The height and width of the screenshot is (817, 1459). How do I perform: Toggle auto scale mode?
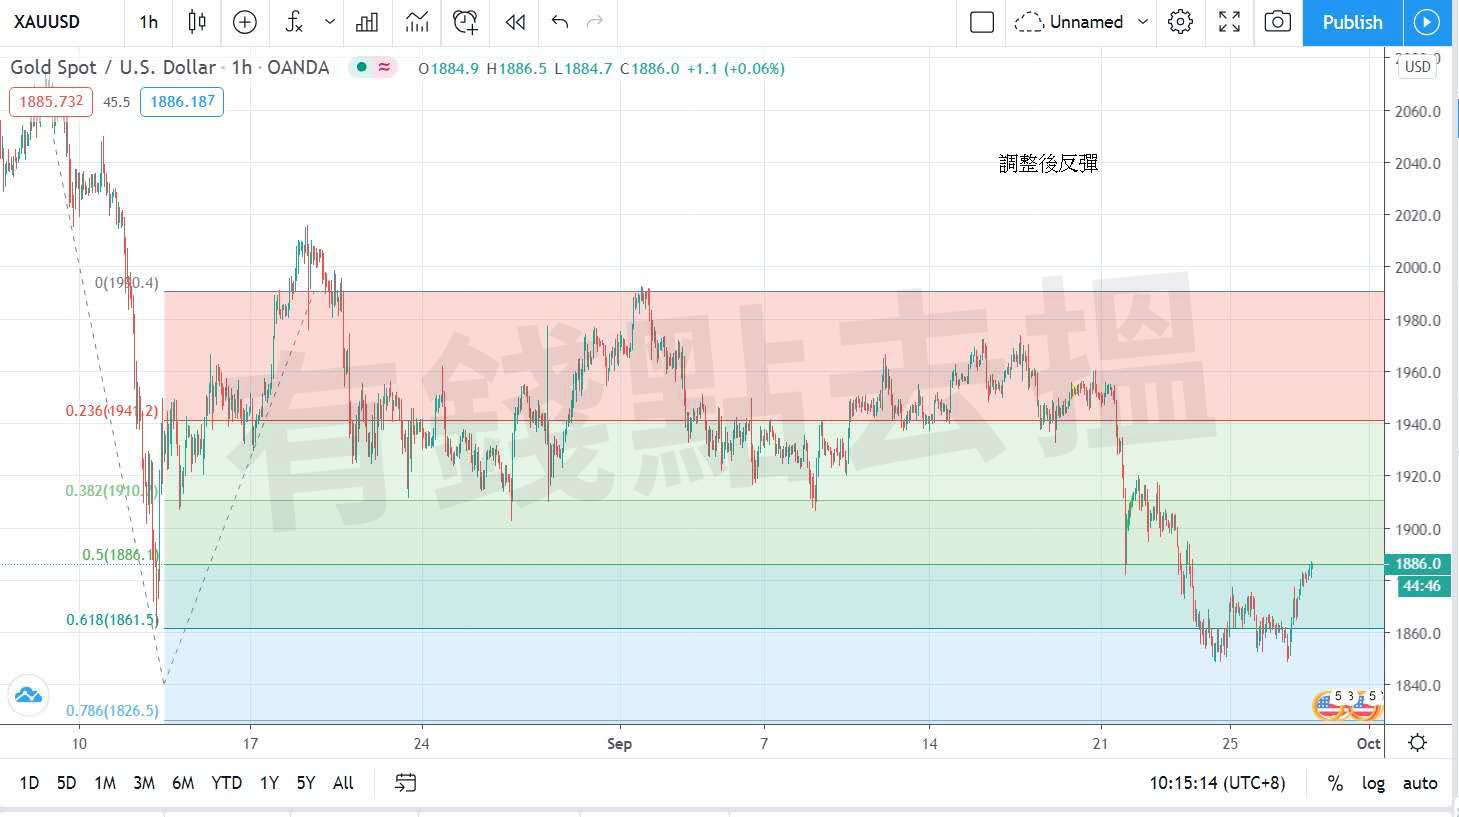pyautogui.click(x=1419, y=783)
